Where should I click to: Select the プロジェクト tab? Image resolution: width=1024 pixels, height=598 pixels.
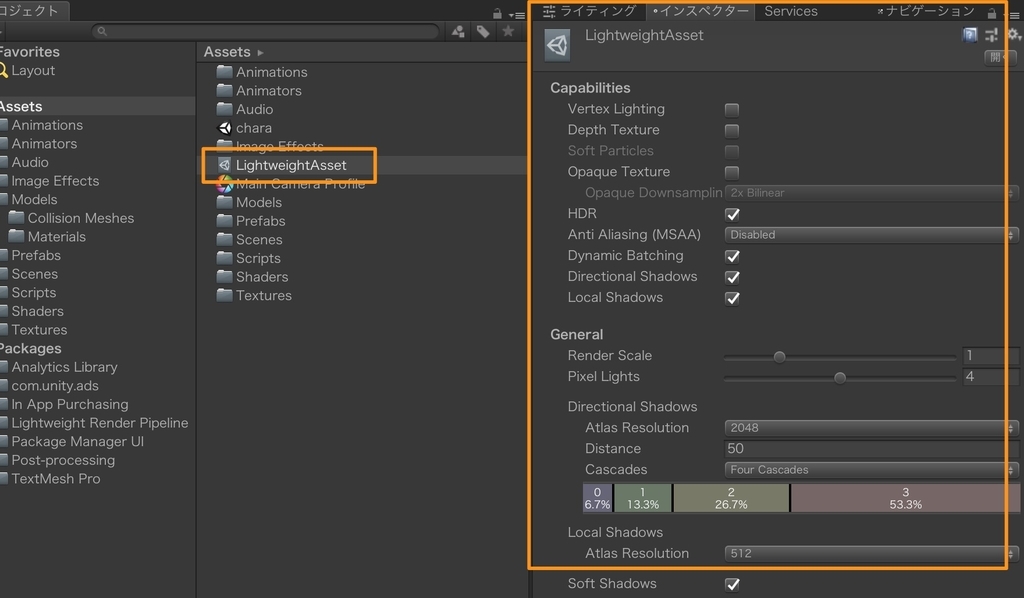point(33,10)
